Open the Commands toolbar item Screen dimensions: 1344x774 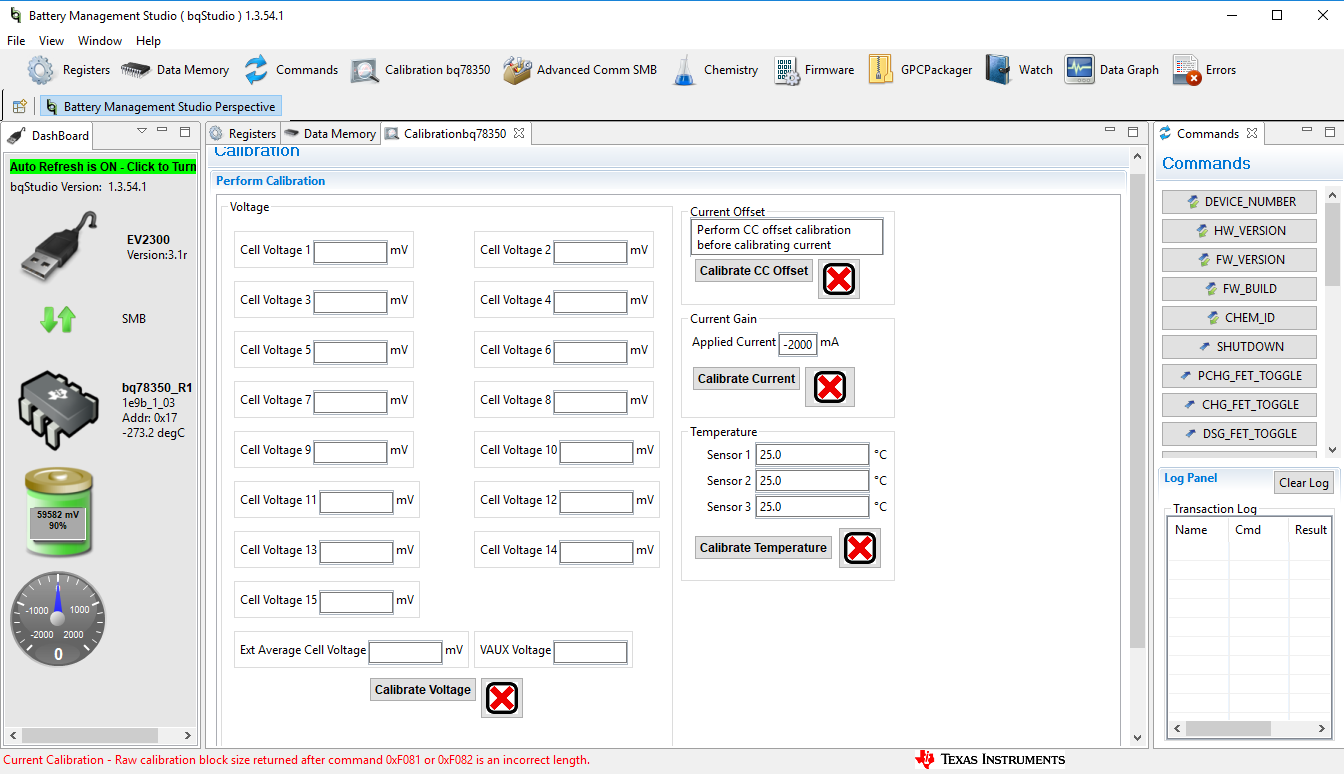click(x=291, y=70)
